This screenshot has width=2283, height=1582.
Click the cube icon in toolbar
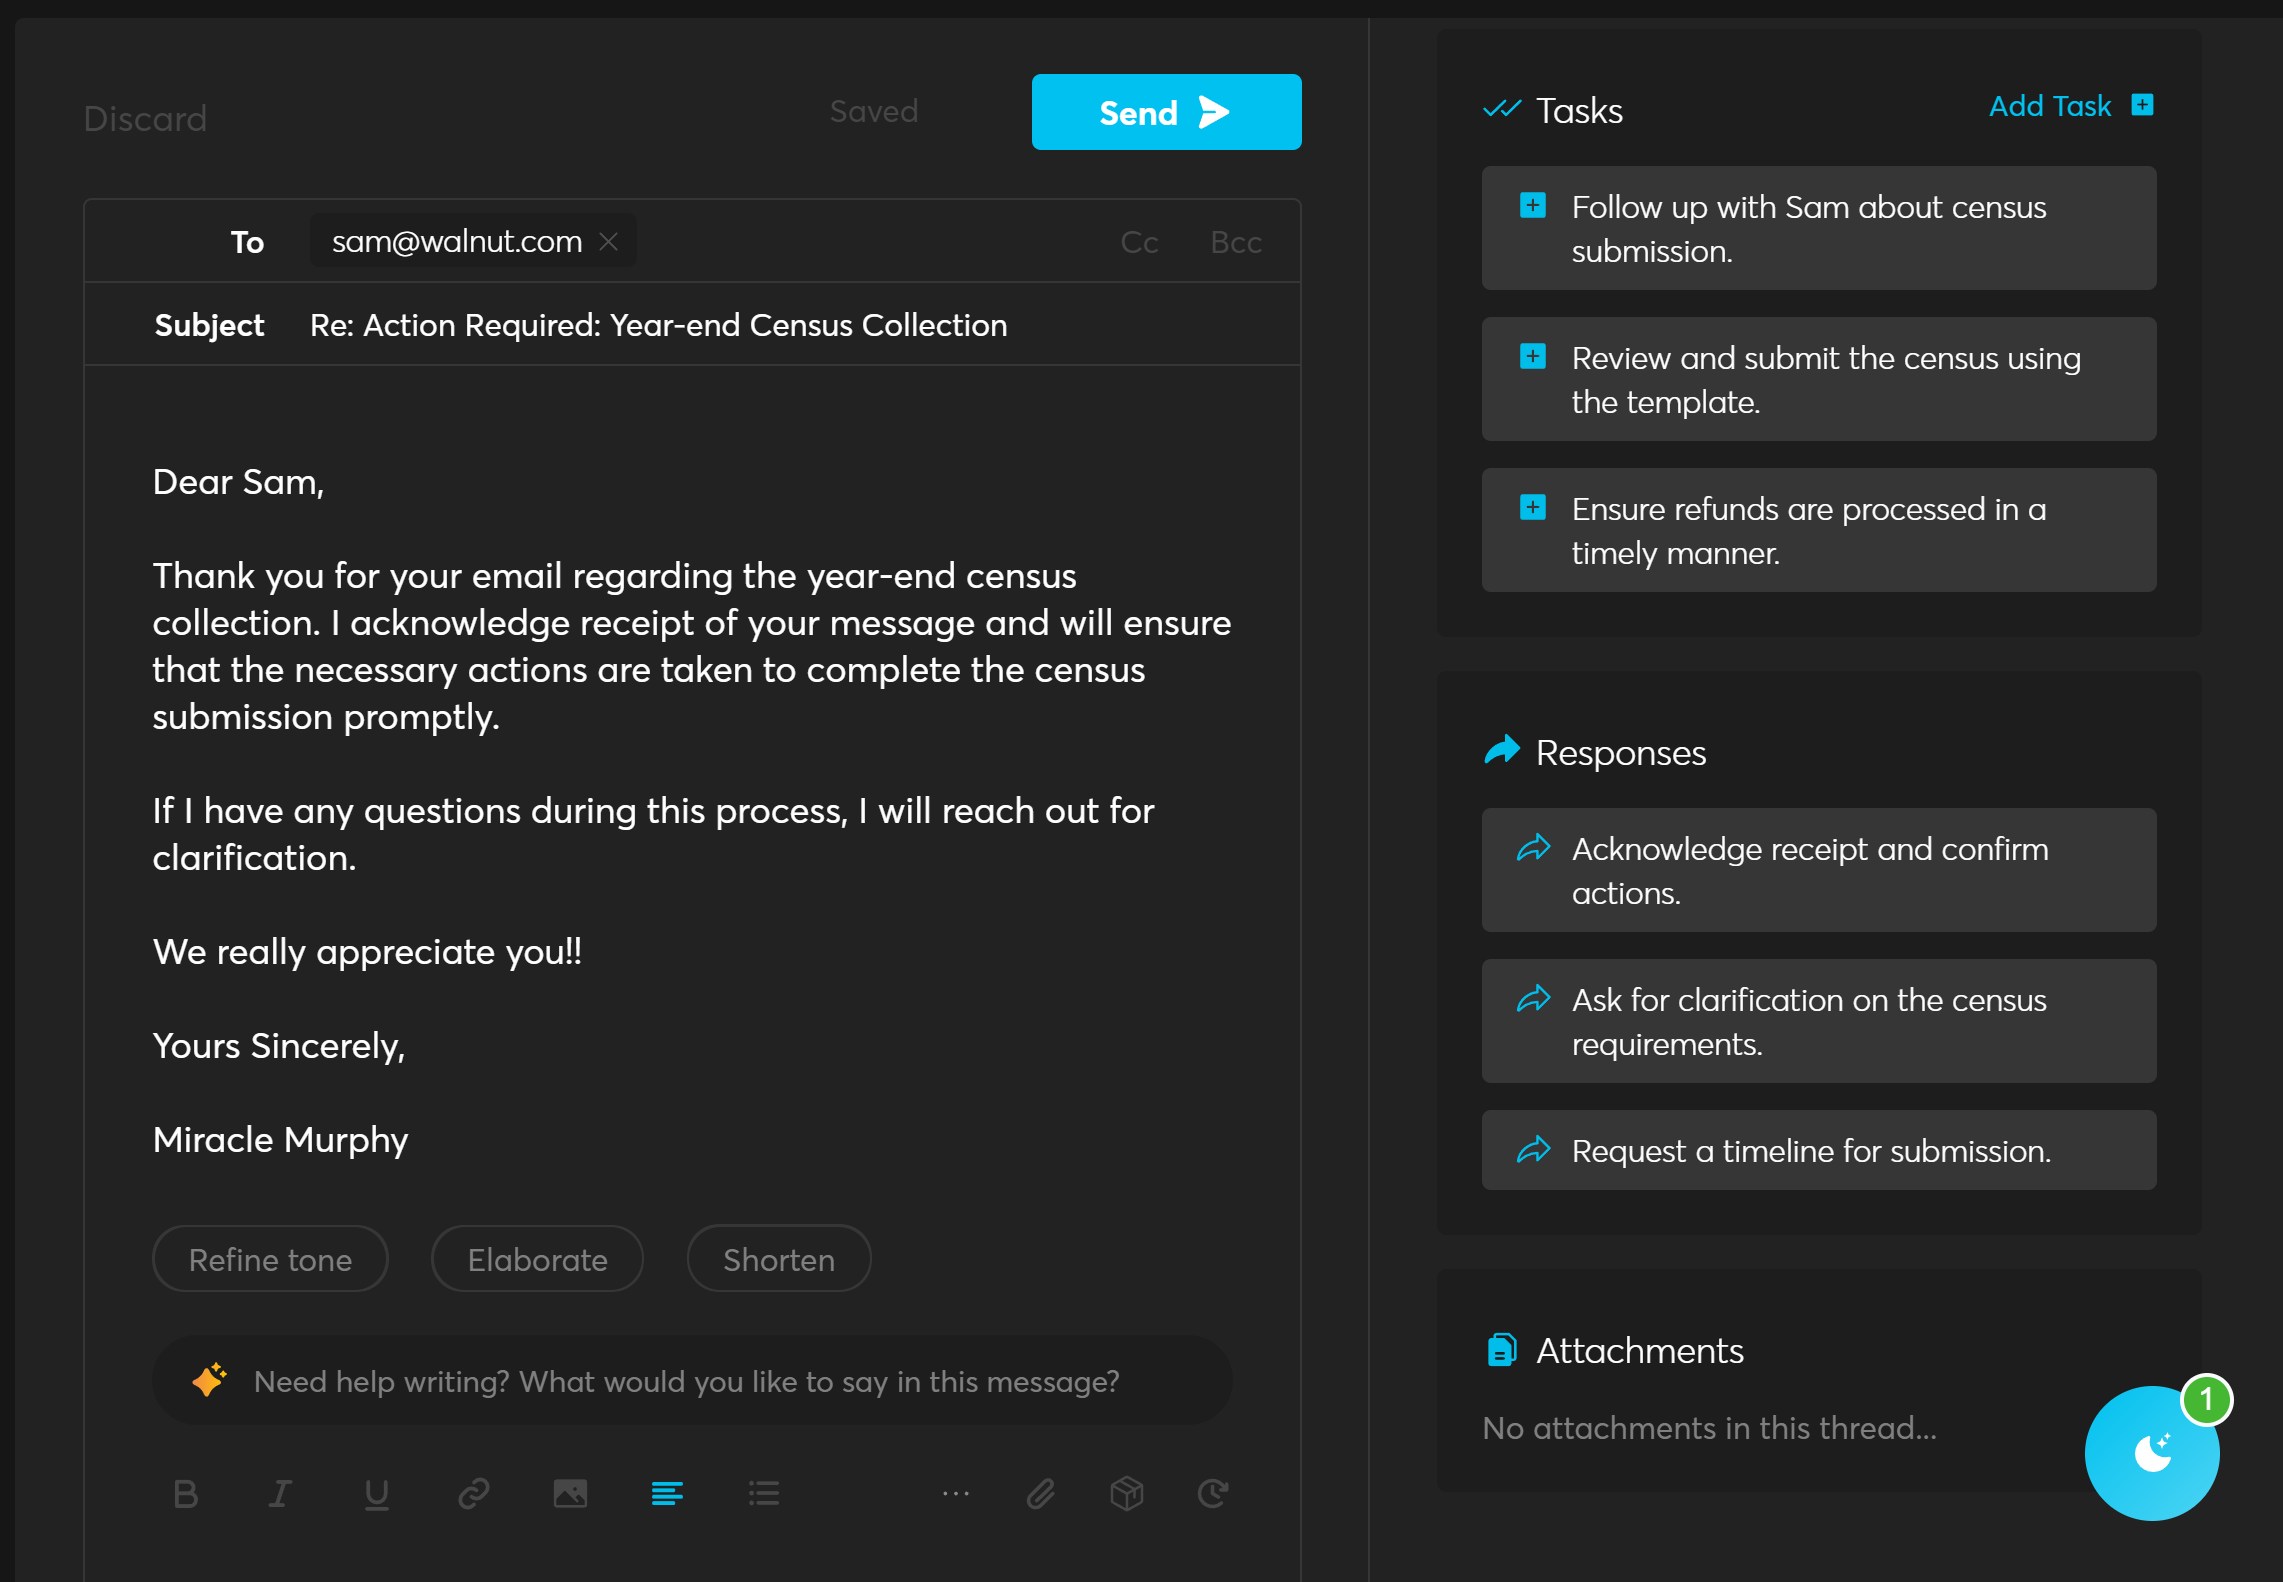click(x=1127, y=1494)
